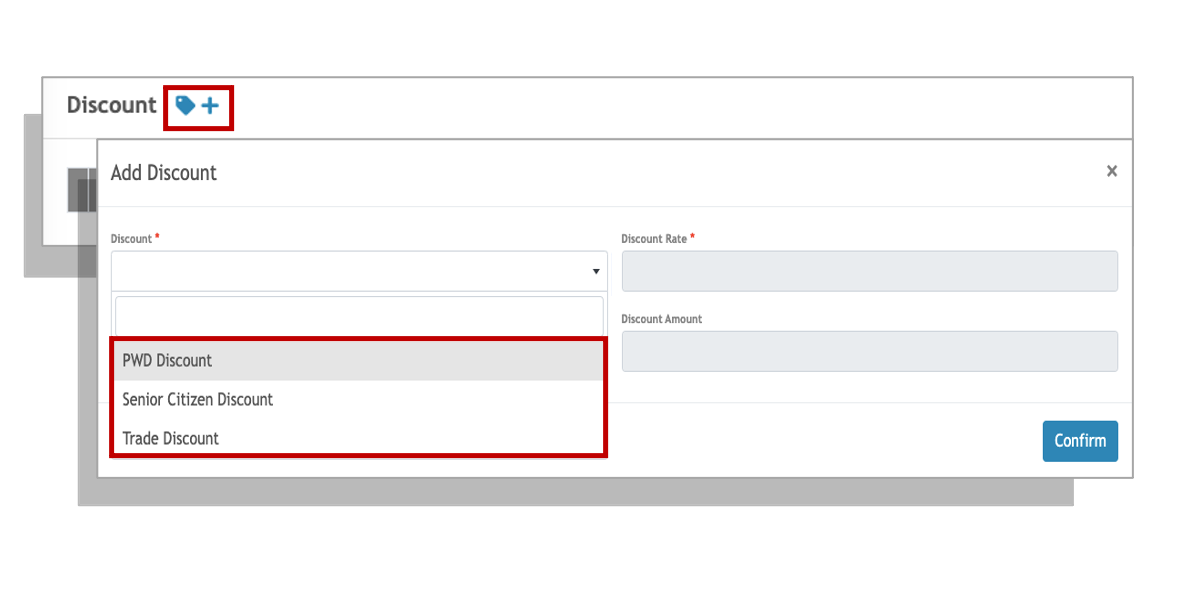Image resolution: width=1183 pixels, height=589 pixels.
Task: Click the red asterisk next to Discount Rate
Action: click(x=693, y=237)
